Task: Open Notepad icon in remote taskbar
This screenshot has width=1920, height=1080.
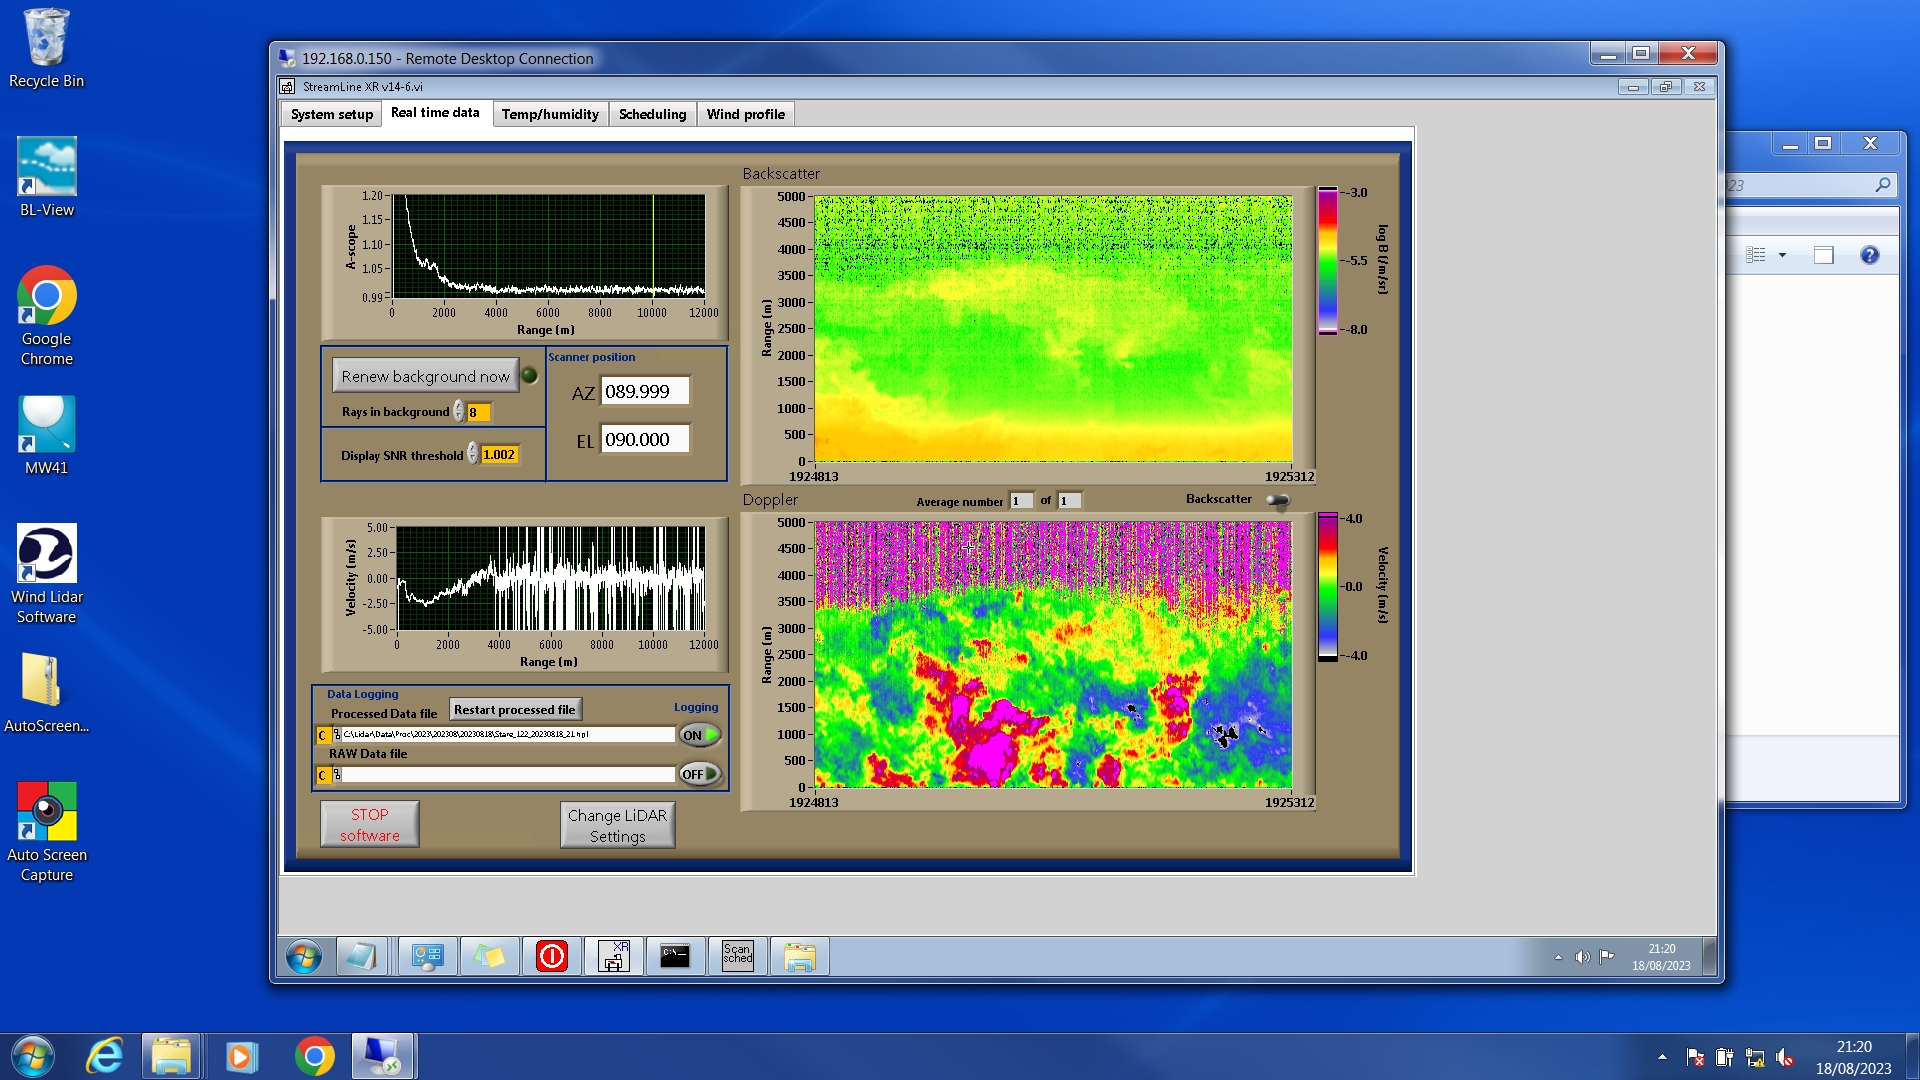Action: pos(361,956)
